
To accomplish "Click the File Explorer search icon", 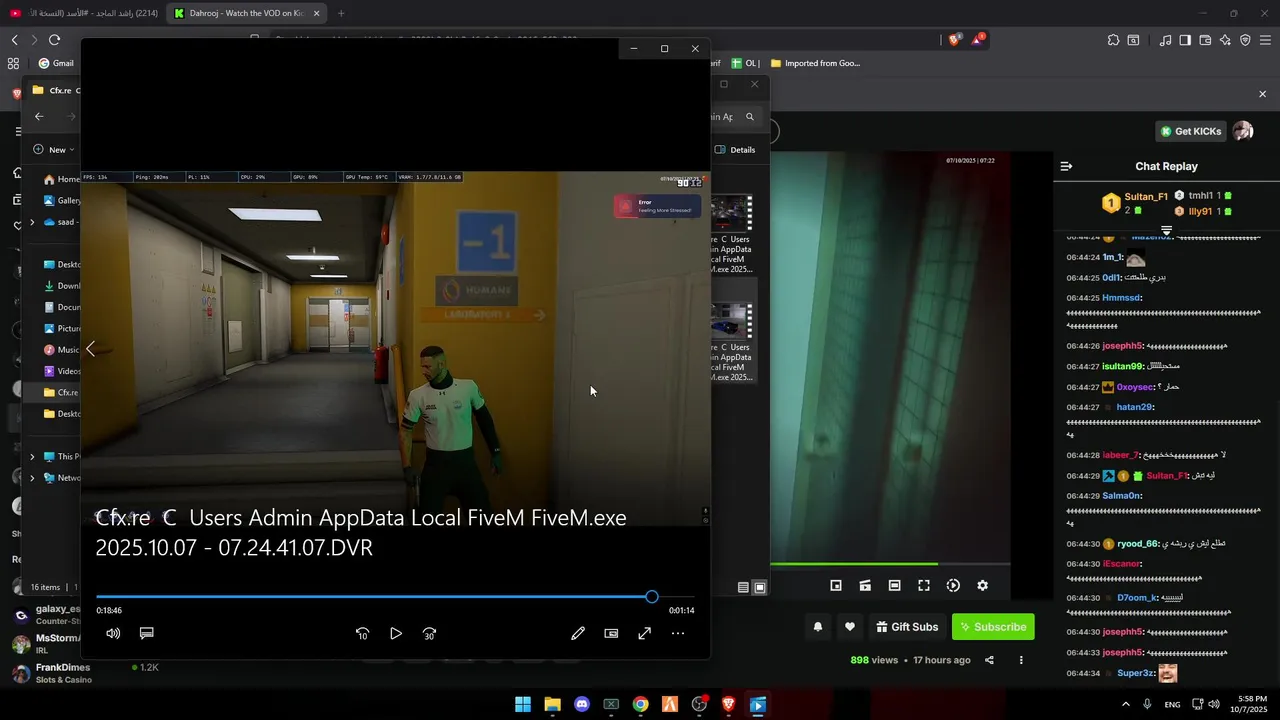I will (x=750, y=117).
